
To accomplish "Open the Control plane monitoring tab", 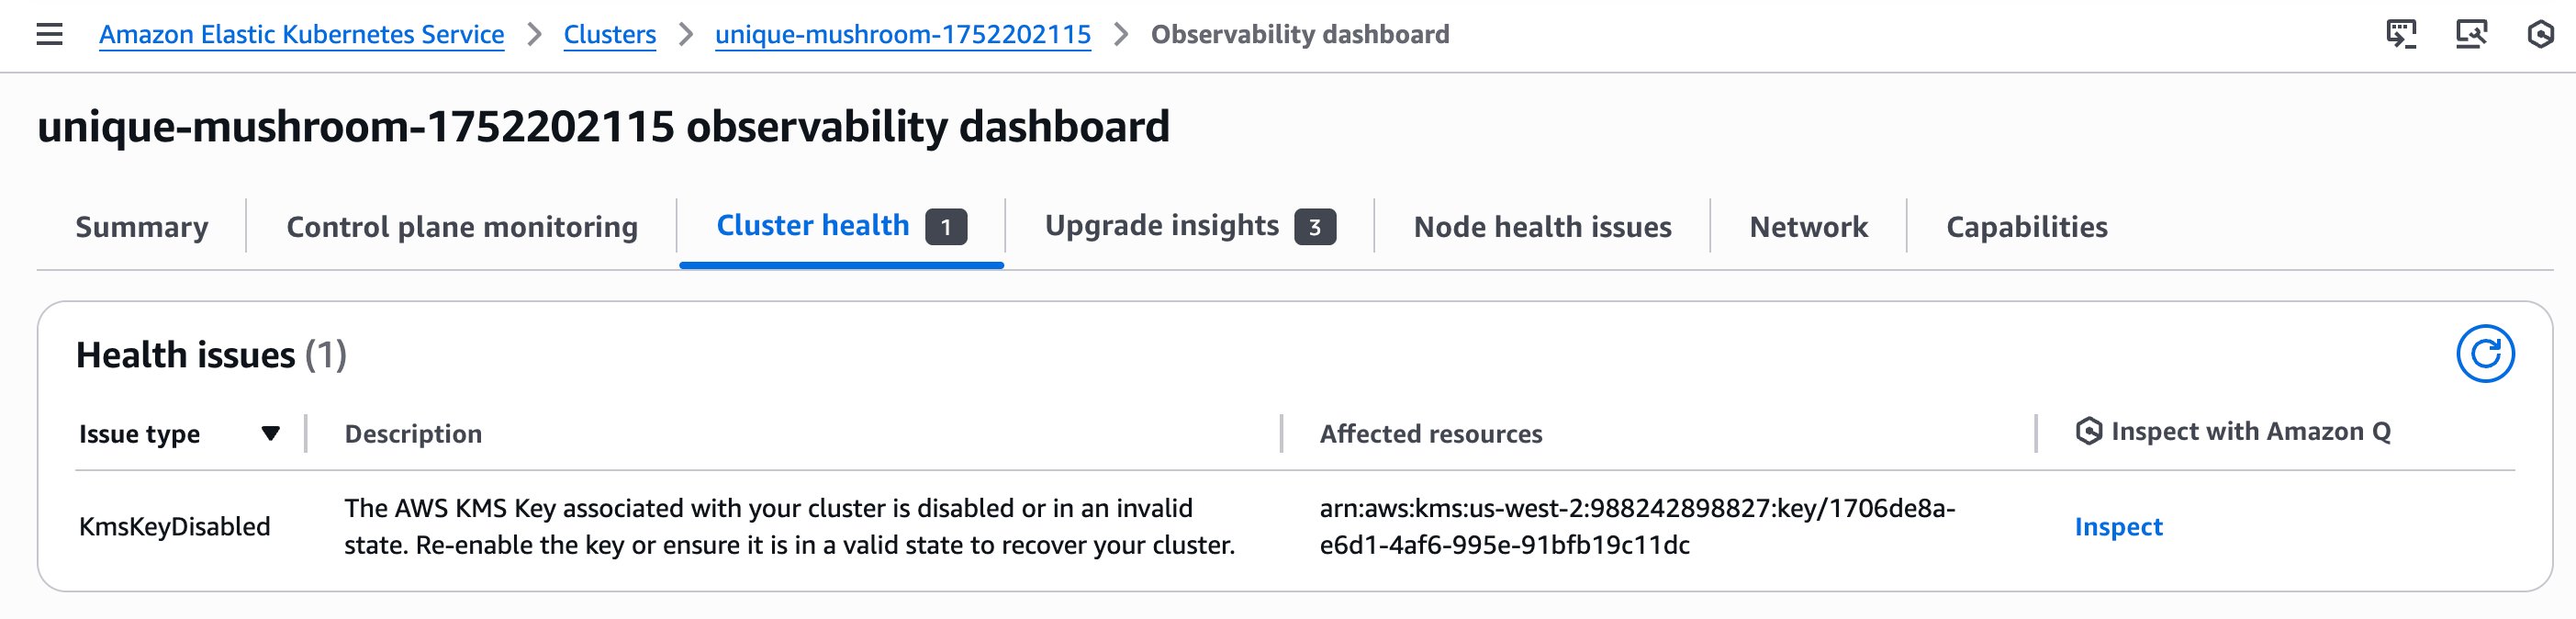I will (x=462, y=226).
